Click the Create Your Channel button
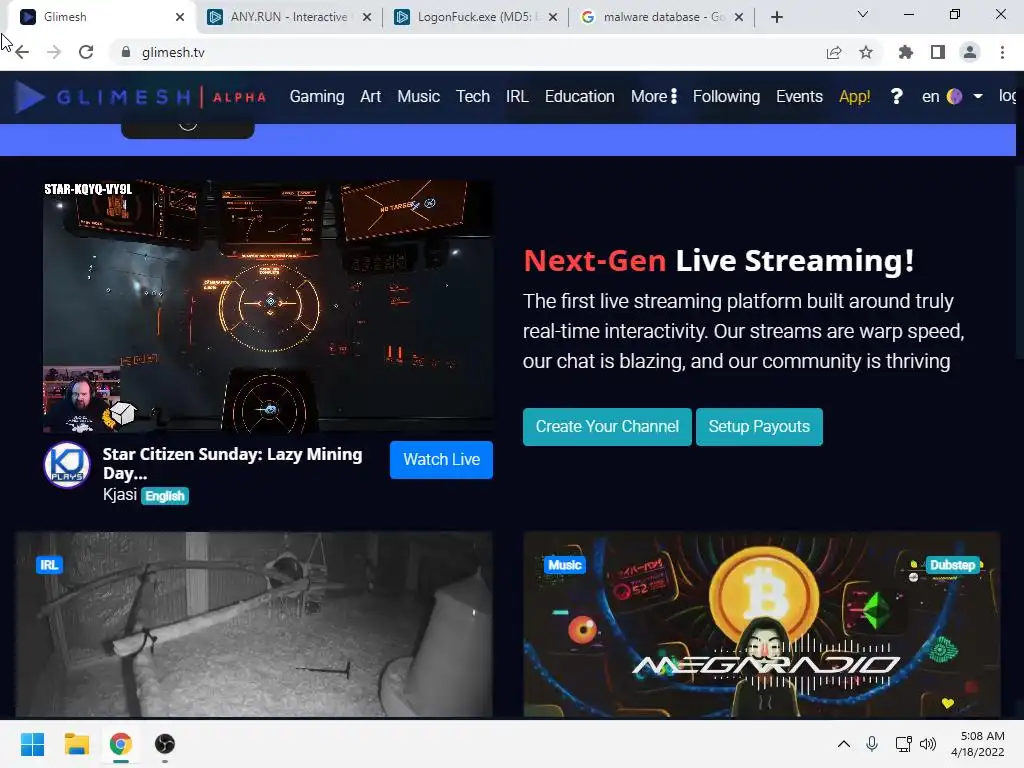 (607, 427)
